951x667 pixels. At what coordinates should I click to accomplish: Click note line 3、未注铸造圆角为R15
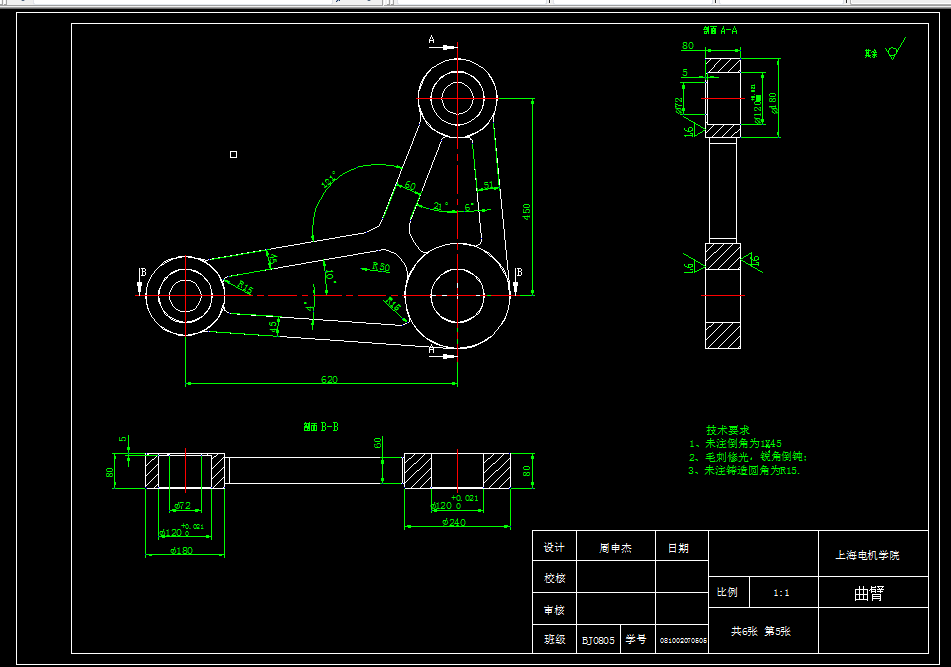coord(744,470)
